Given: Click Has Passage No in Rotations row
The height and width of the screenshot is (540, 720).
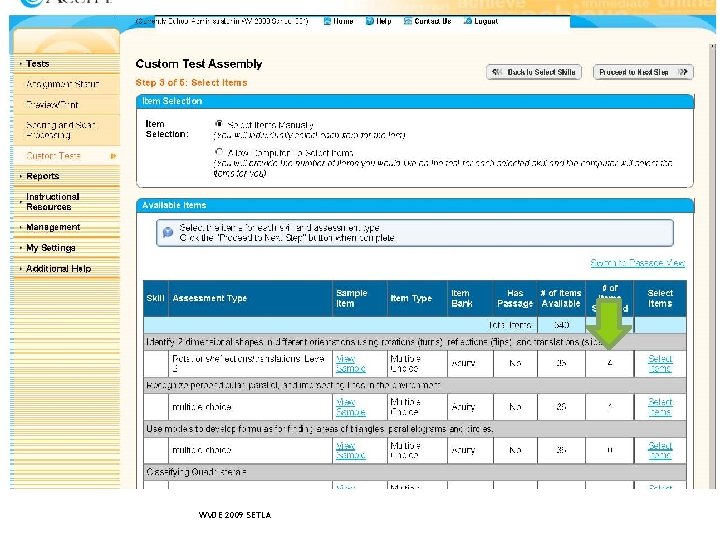Looking at the screenshot, I should [x=515, y=364].
